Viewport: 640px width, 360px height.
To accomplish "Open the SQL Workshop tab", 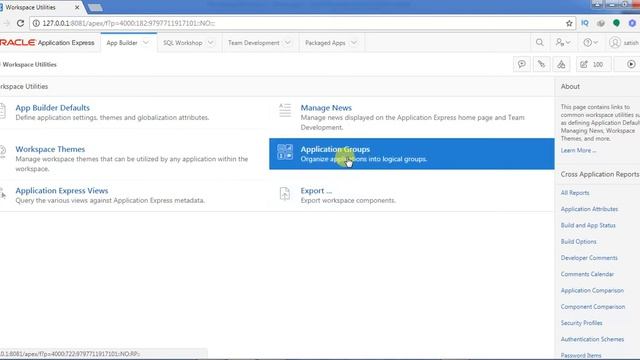I will [182, 42].
